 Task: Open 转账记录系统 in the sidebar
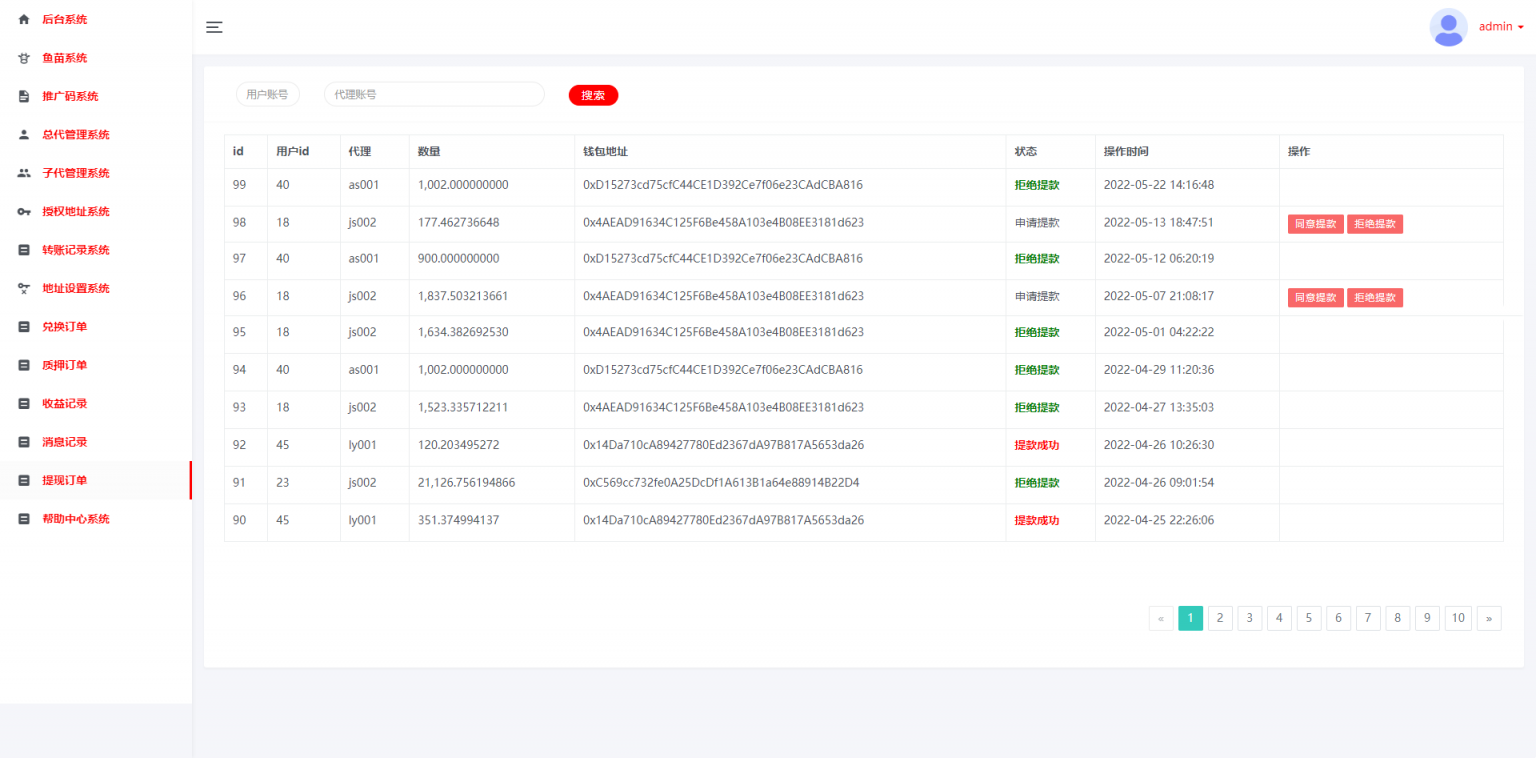coord(76,250)
